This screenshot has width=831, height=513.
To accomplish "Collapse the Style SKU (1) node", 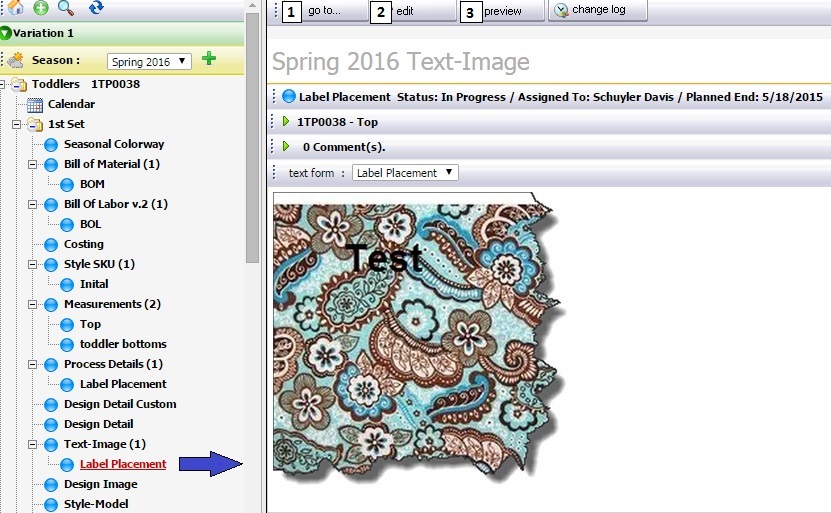I will click(32, 264).
